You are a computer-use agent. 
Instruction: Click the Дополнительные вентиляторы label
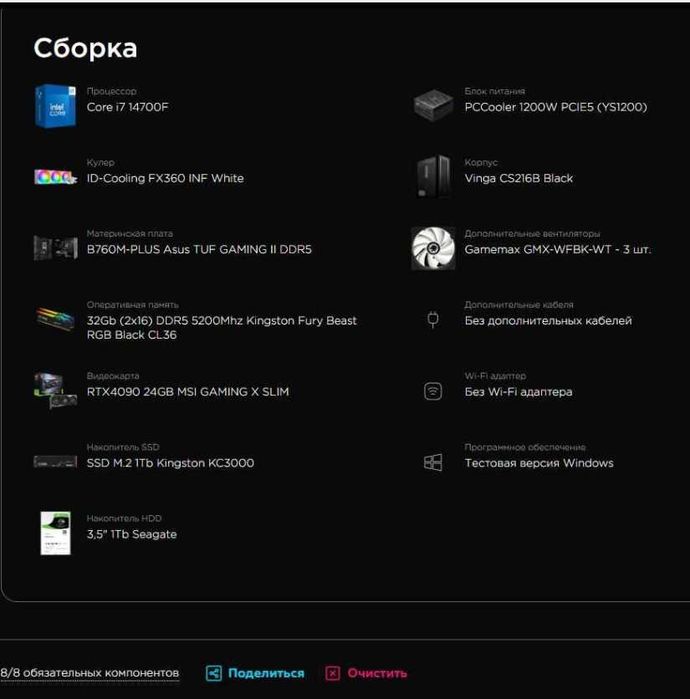(x=532, y=234)
